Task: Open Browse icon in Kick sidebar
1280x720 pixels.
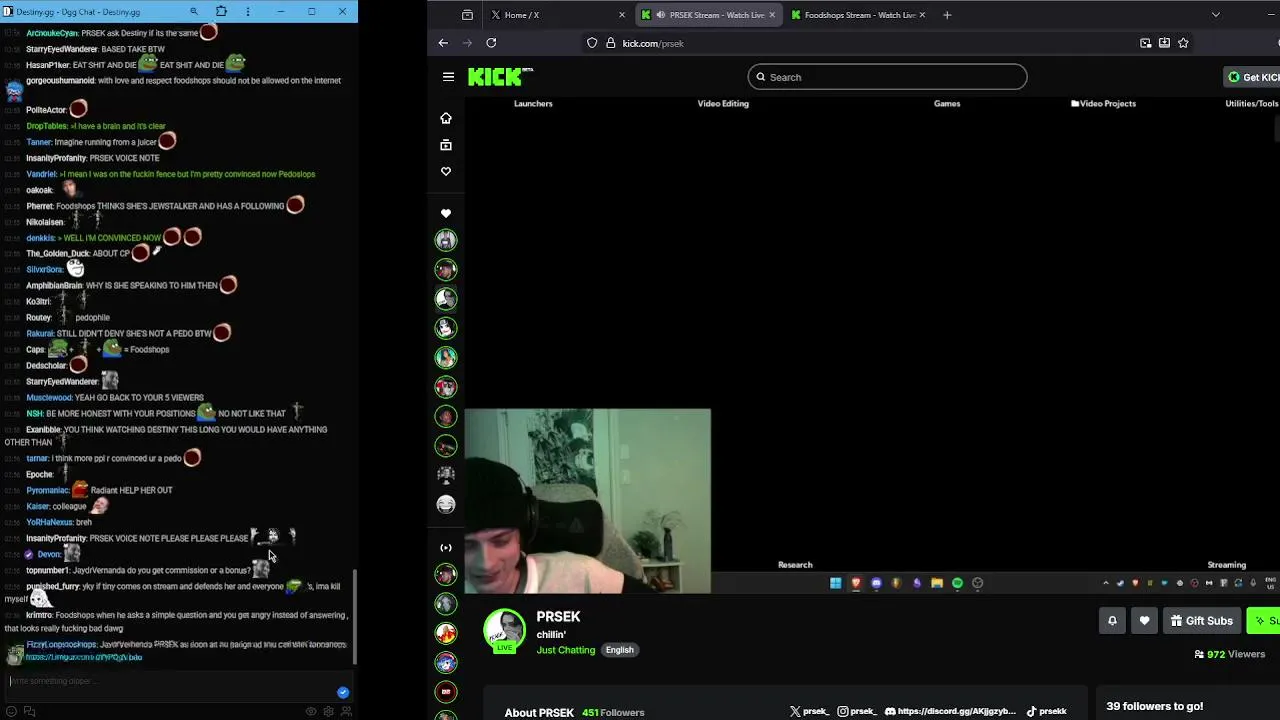Action: (x=446, y=145)
